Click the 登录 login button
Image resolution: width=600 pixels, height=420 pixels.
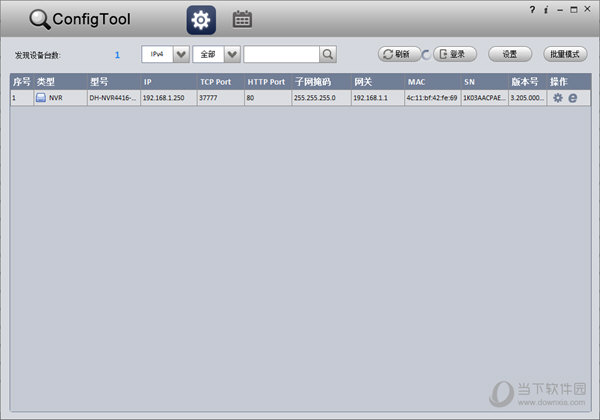(x=455, y=54)
